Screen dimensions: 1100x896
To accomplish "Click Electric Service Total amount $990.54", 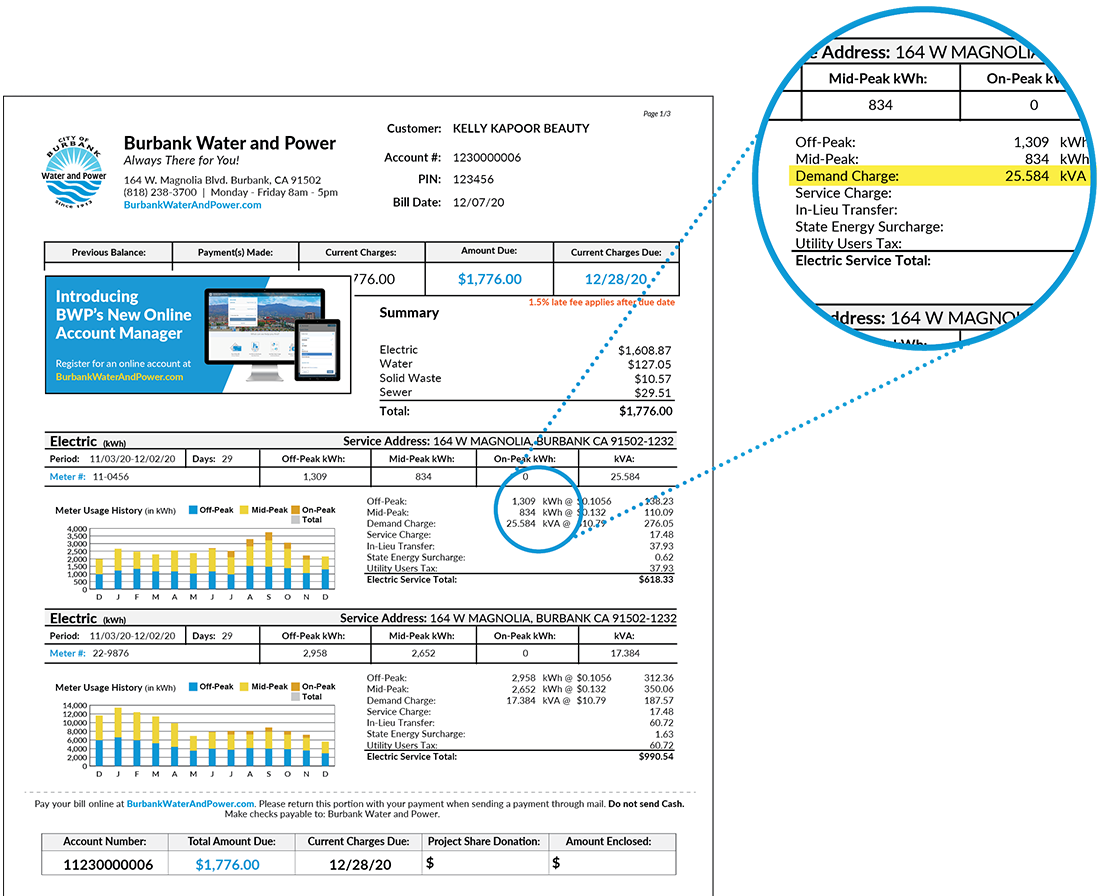I will click(656, 756).
